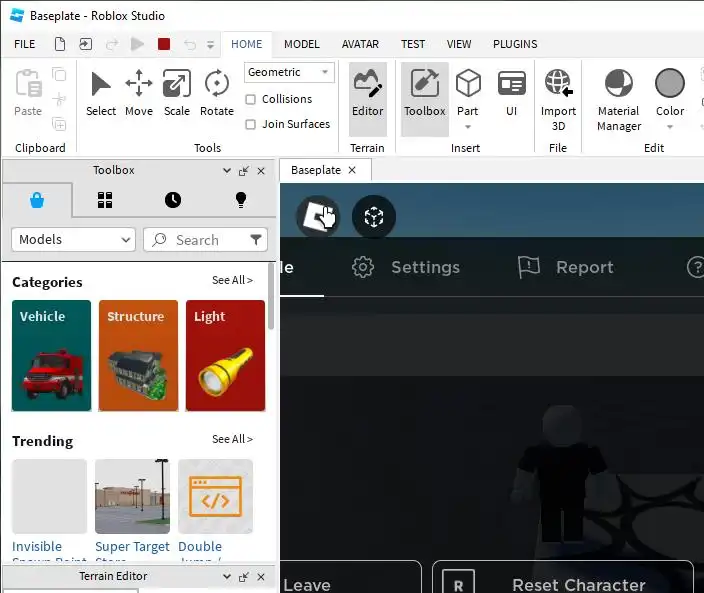This screenshot has width=704, height=593.
Task: Select the Double Jump script thumbnail
Action: tap(216, 496)
